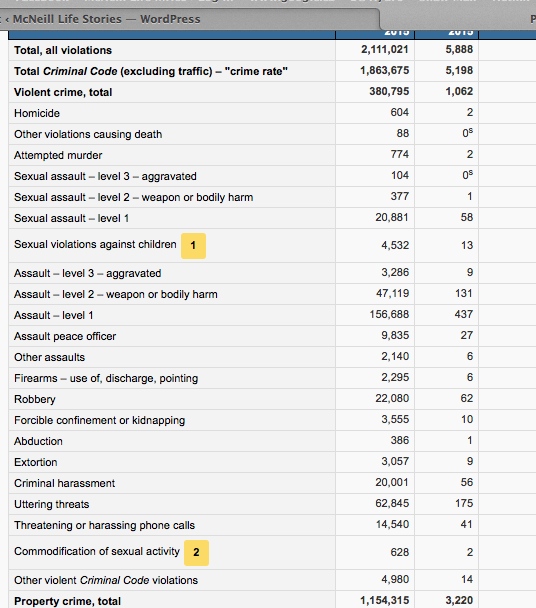The image size is (536, 608).
Task: Click Other violent Criminal Code violations label
Action: (106, 580)
